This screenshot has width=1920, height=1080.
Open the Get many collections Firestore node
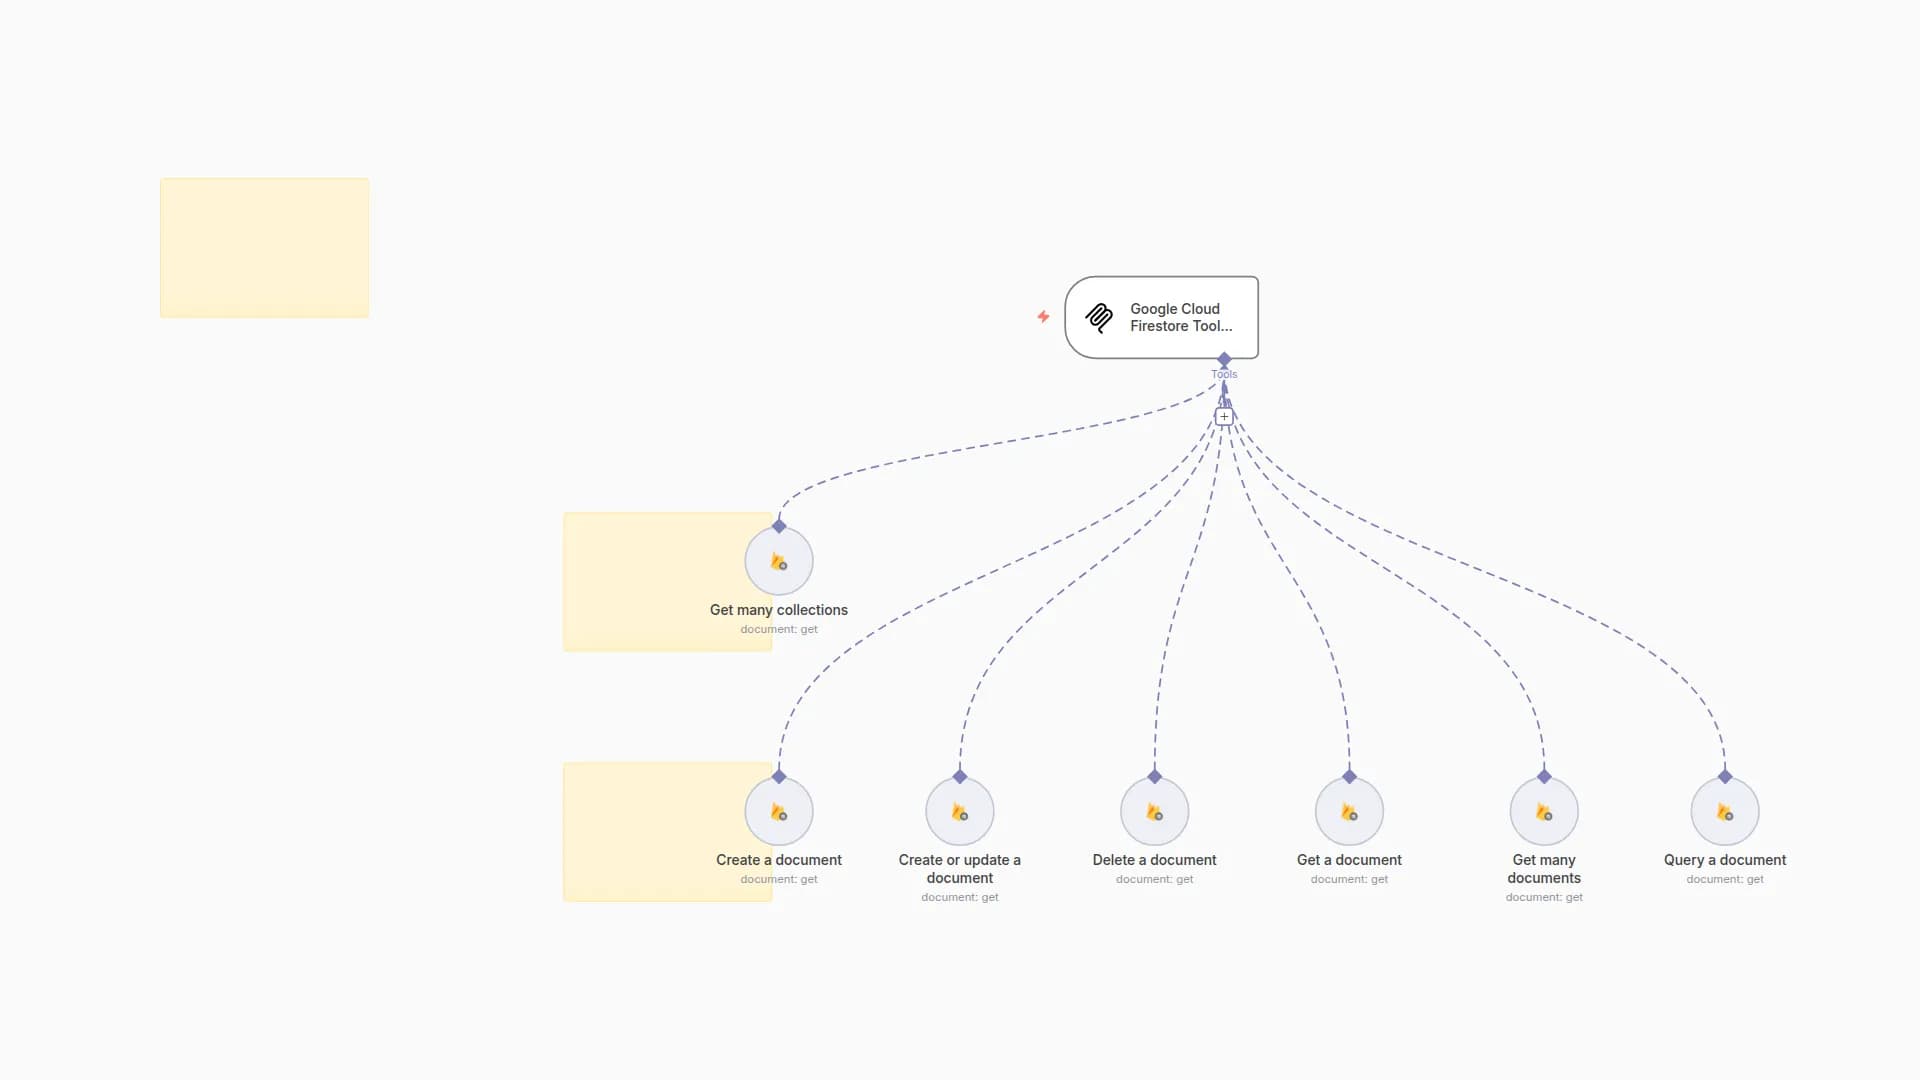coord(779,562)
